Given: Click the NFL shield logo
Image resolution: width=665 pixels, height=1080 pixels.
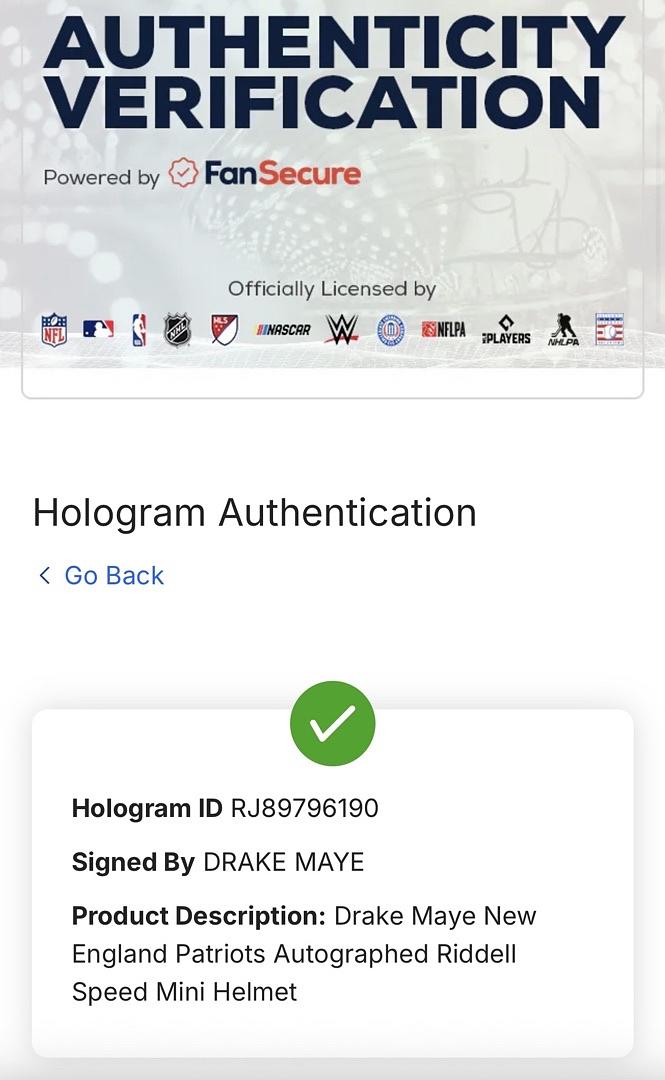Looking at the screenshot, I should (x=54, y=330).
